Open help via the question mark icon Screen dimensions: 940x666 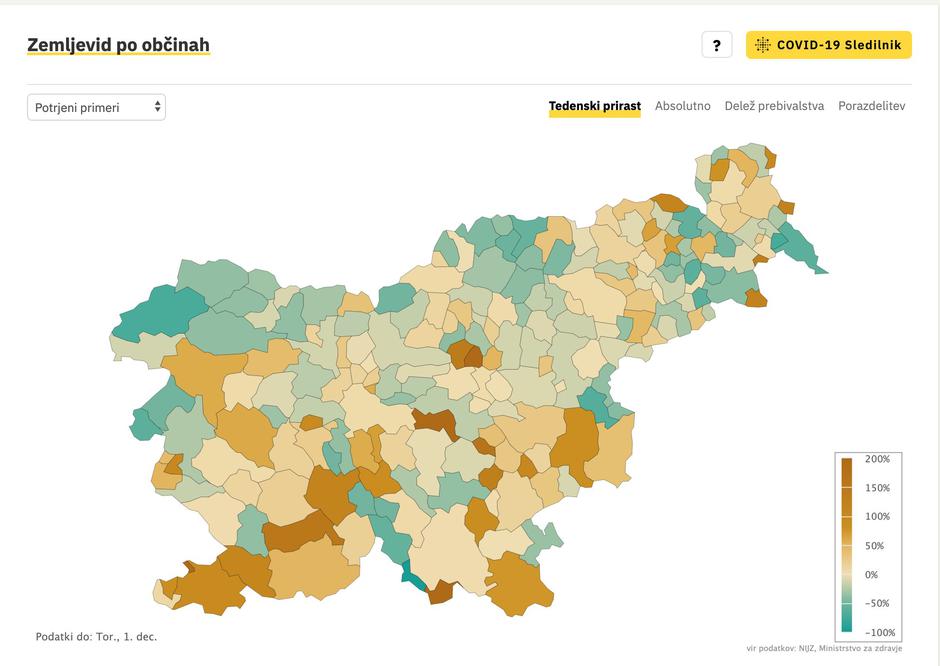click(x=716, y=45)
